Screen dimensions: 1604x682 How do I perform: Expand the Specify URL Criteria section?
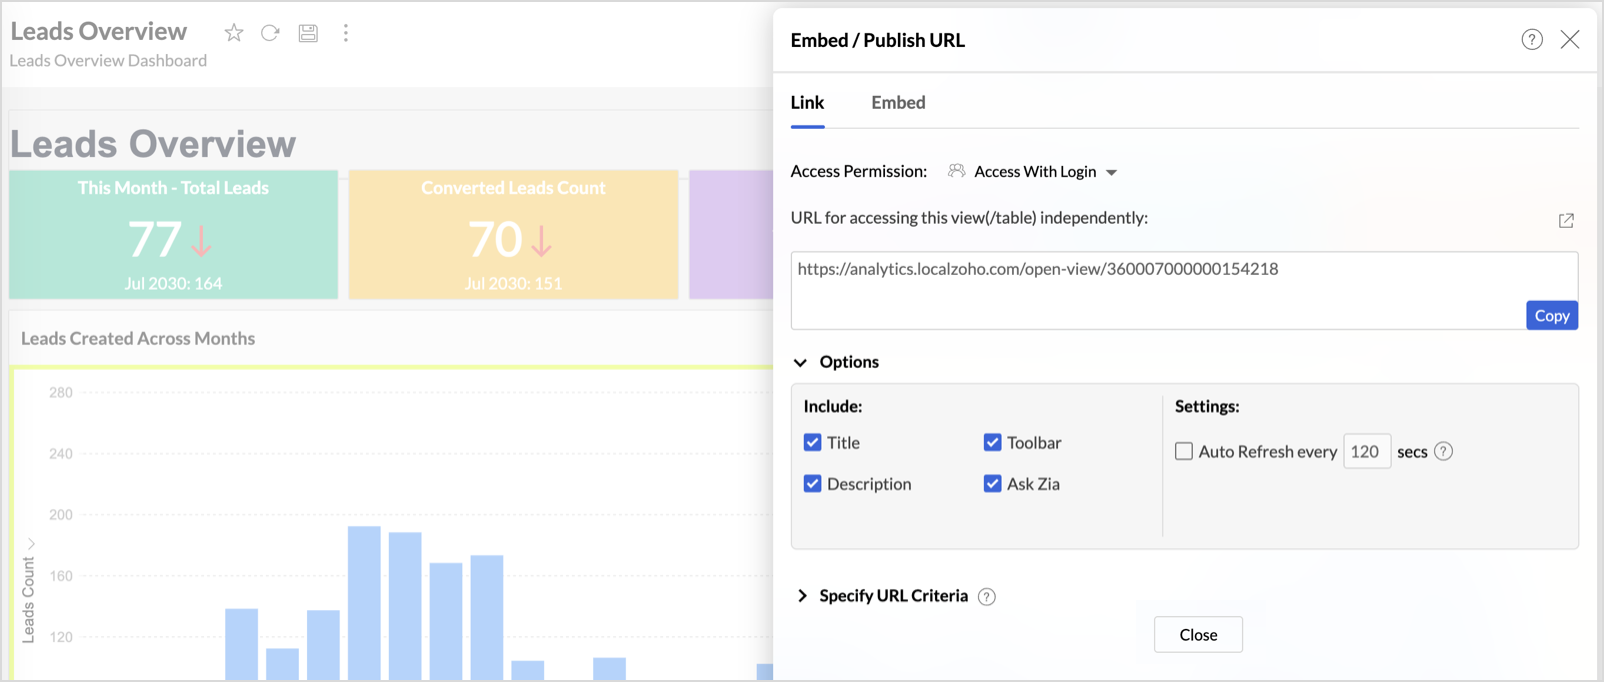pyautogui.click(x=802, y=596)
